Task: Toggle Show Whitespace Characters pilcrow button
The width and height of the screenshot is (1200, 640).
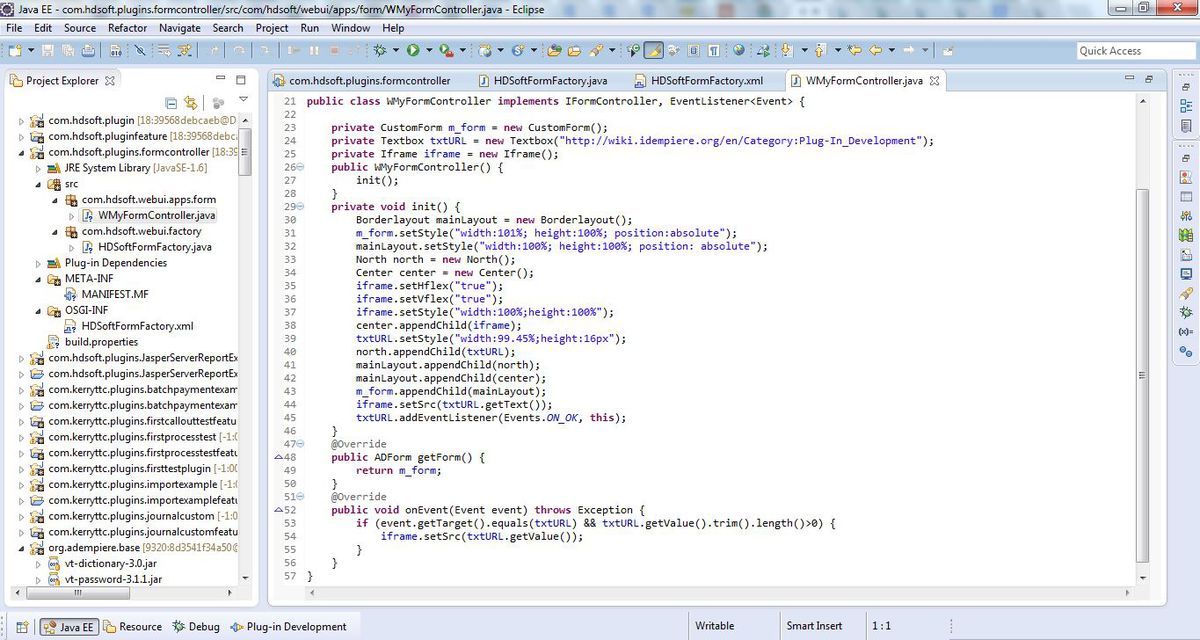Action: click(714, 50)
